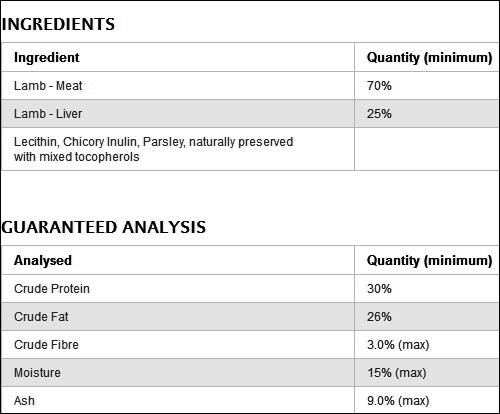Image resolution: width=500 pixels, height=414 pixels.
Task: Click the 70% quantity value
Action: click(x=379, y=86)
